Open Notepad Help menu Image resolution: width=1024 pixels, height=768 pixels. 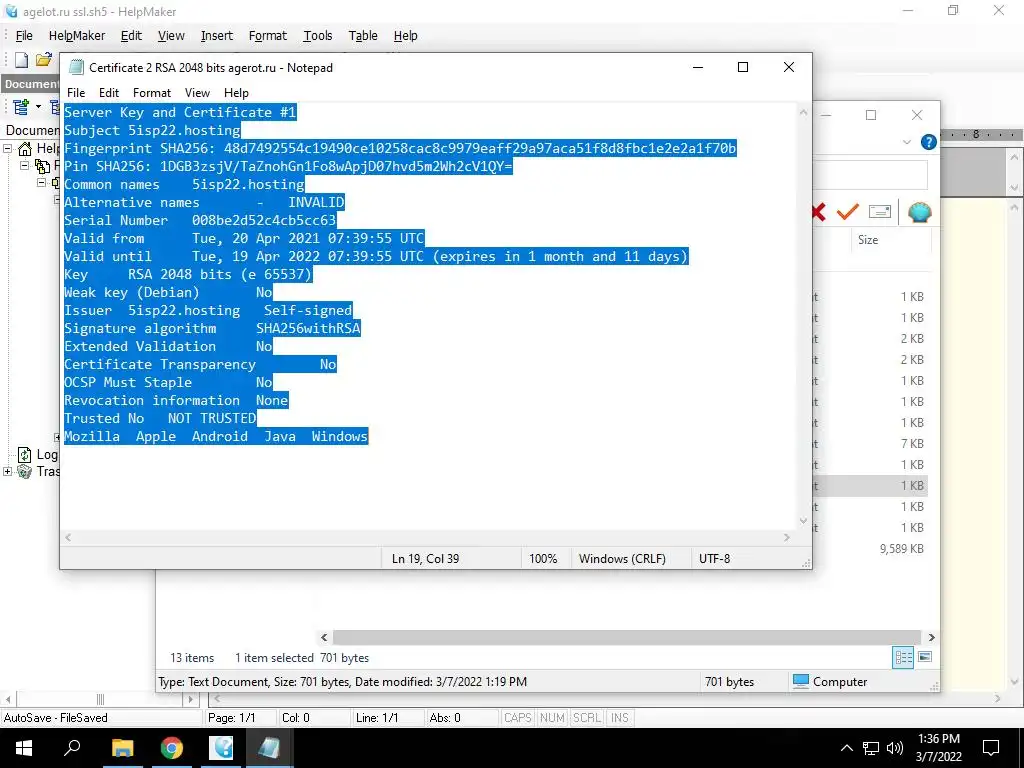[x=236, y=93]
